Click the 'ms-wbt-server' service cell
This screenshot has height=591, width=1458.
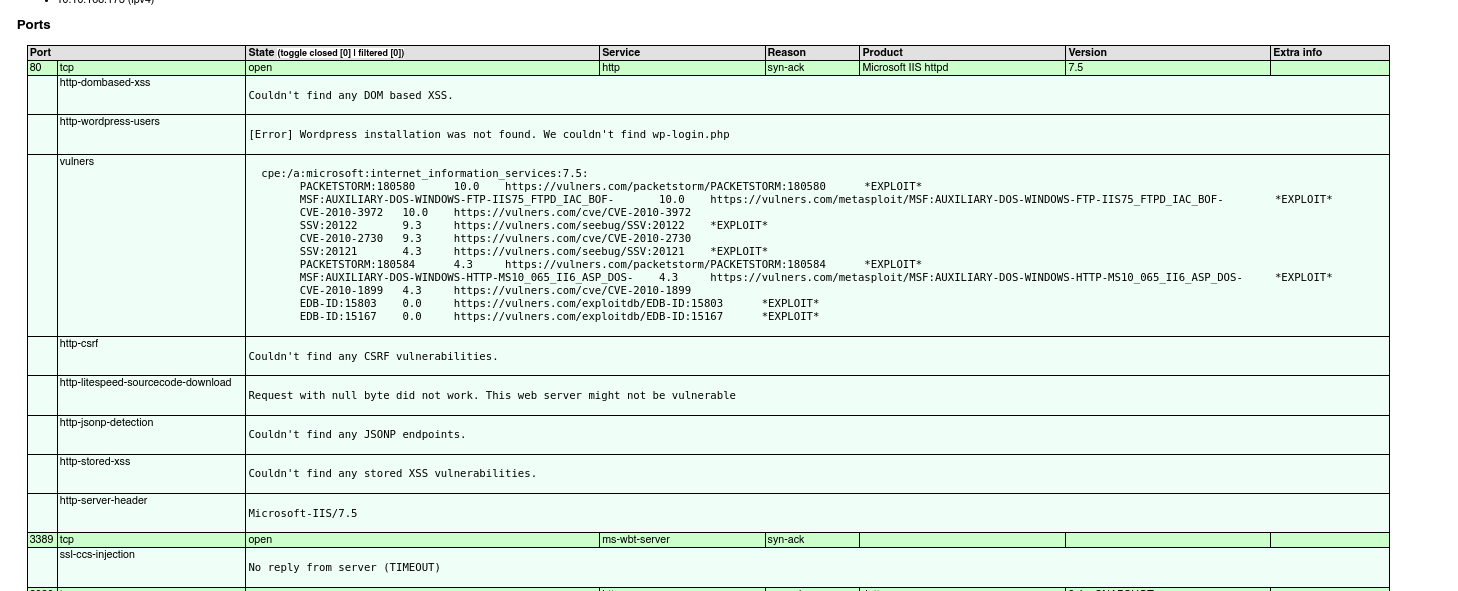coord(682,540)
